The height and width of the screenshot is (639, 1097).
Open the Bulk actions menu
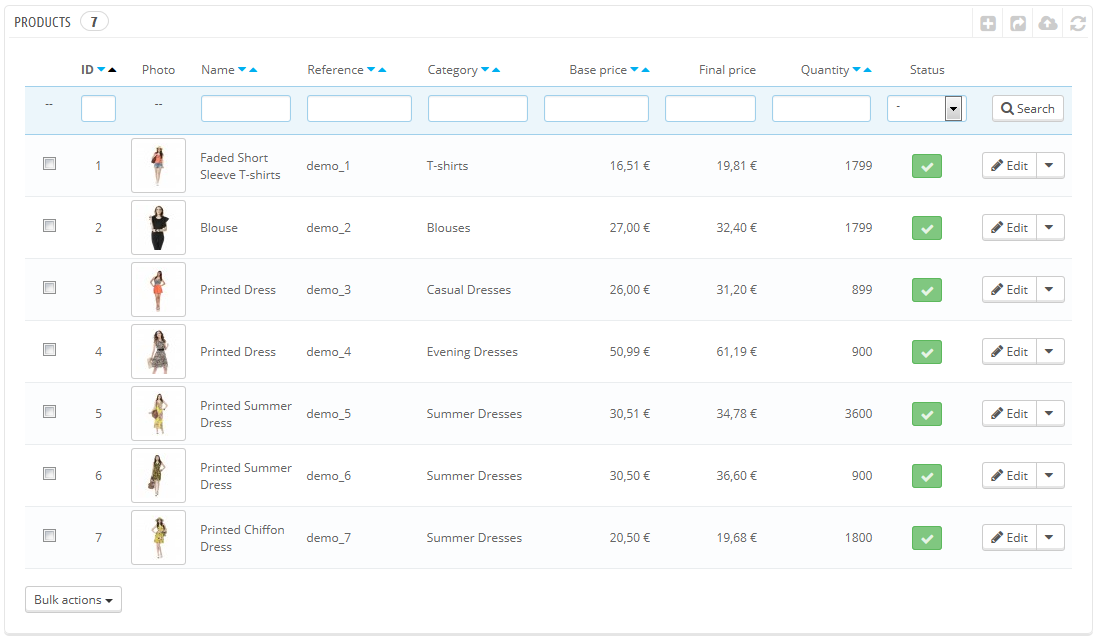point(73,600)
